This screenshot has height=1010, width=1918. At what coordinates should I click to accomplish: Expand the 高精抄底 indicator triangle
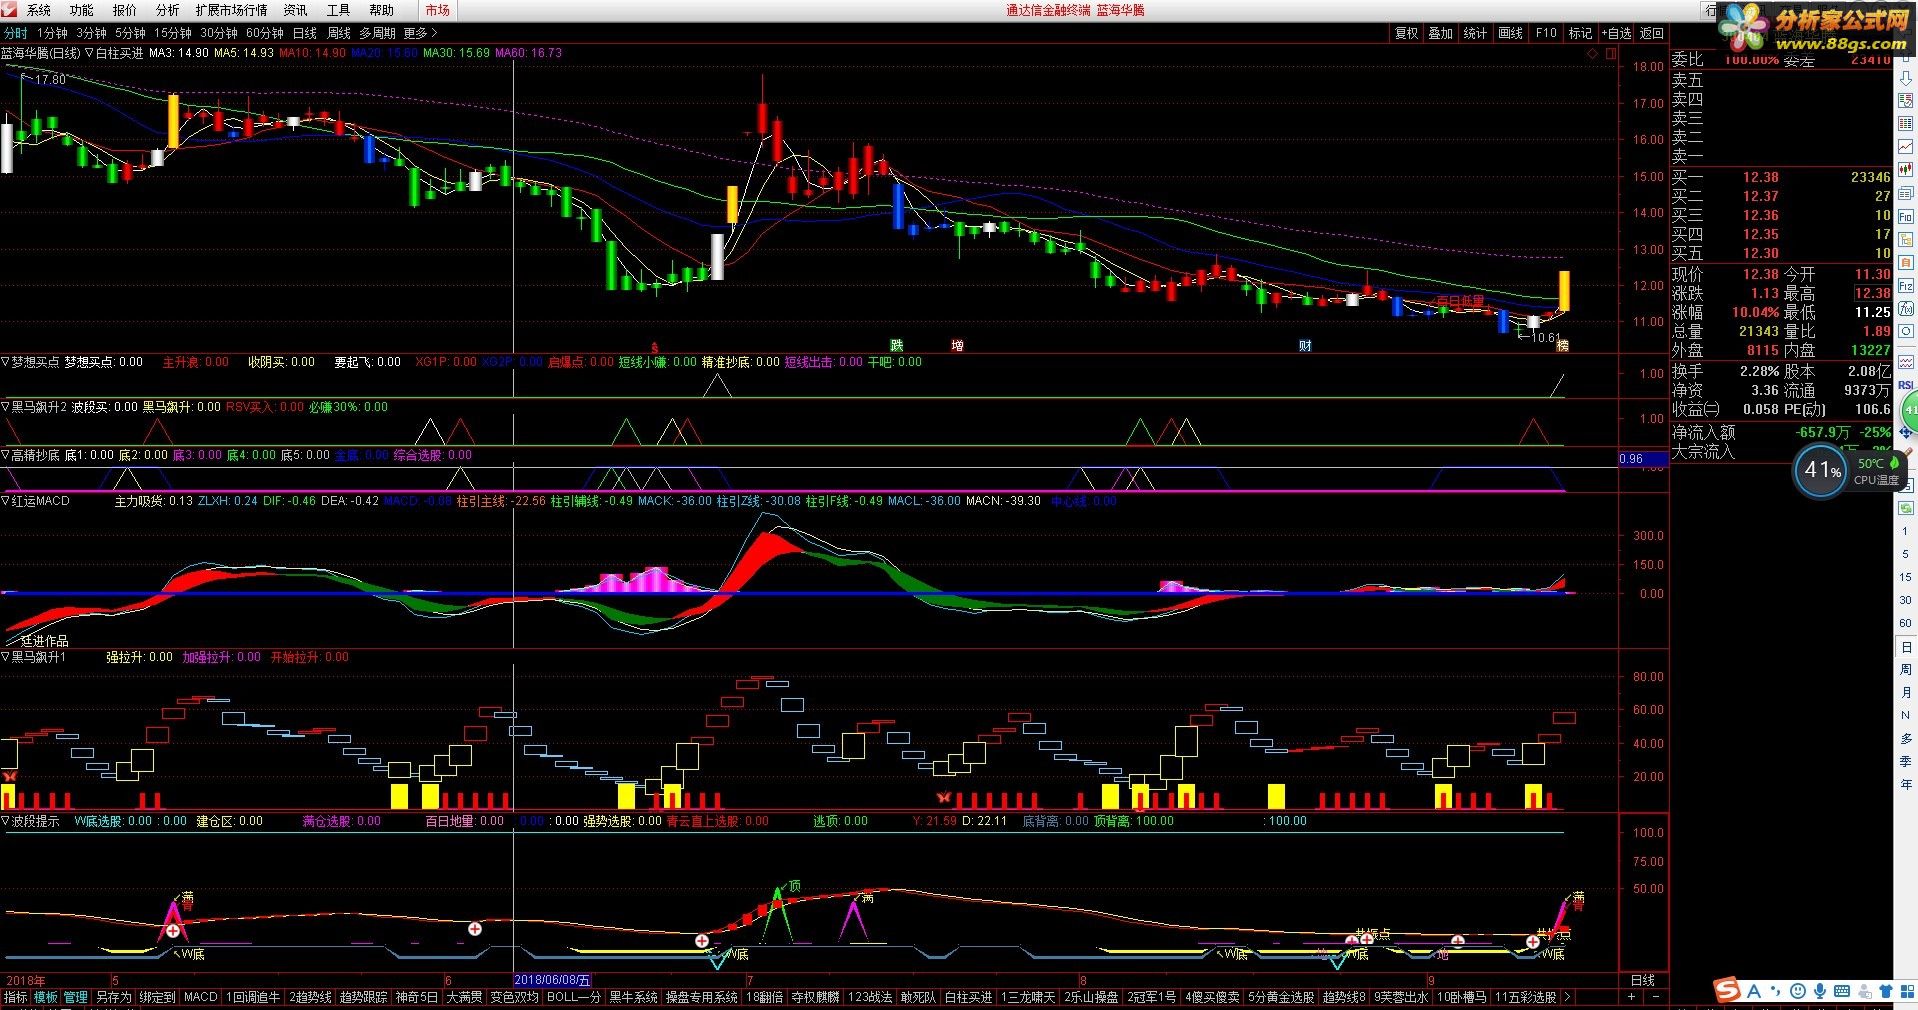click(x=5, y=455)
